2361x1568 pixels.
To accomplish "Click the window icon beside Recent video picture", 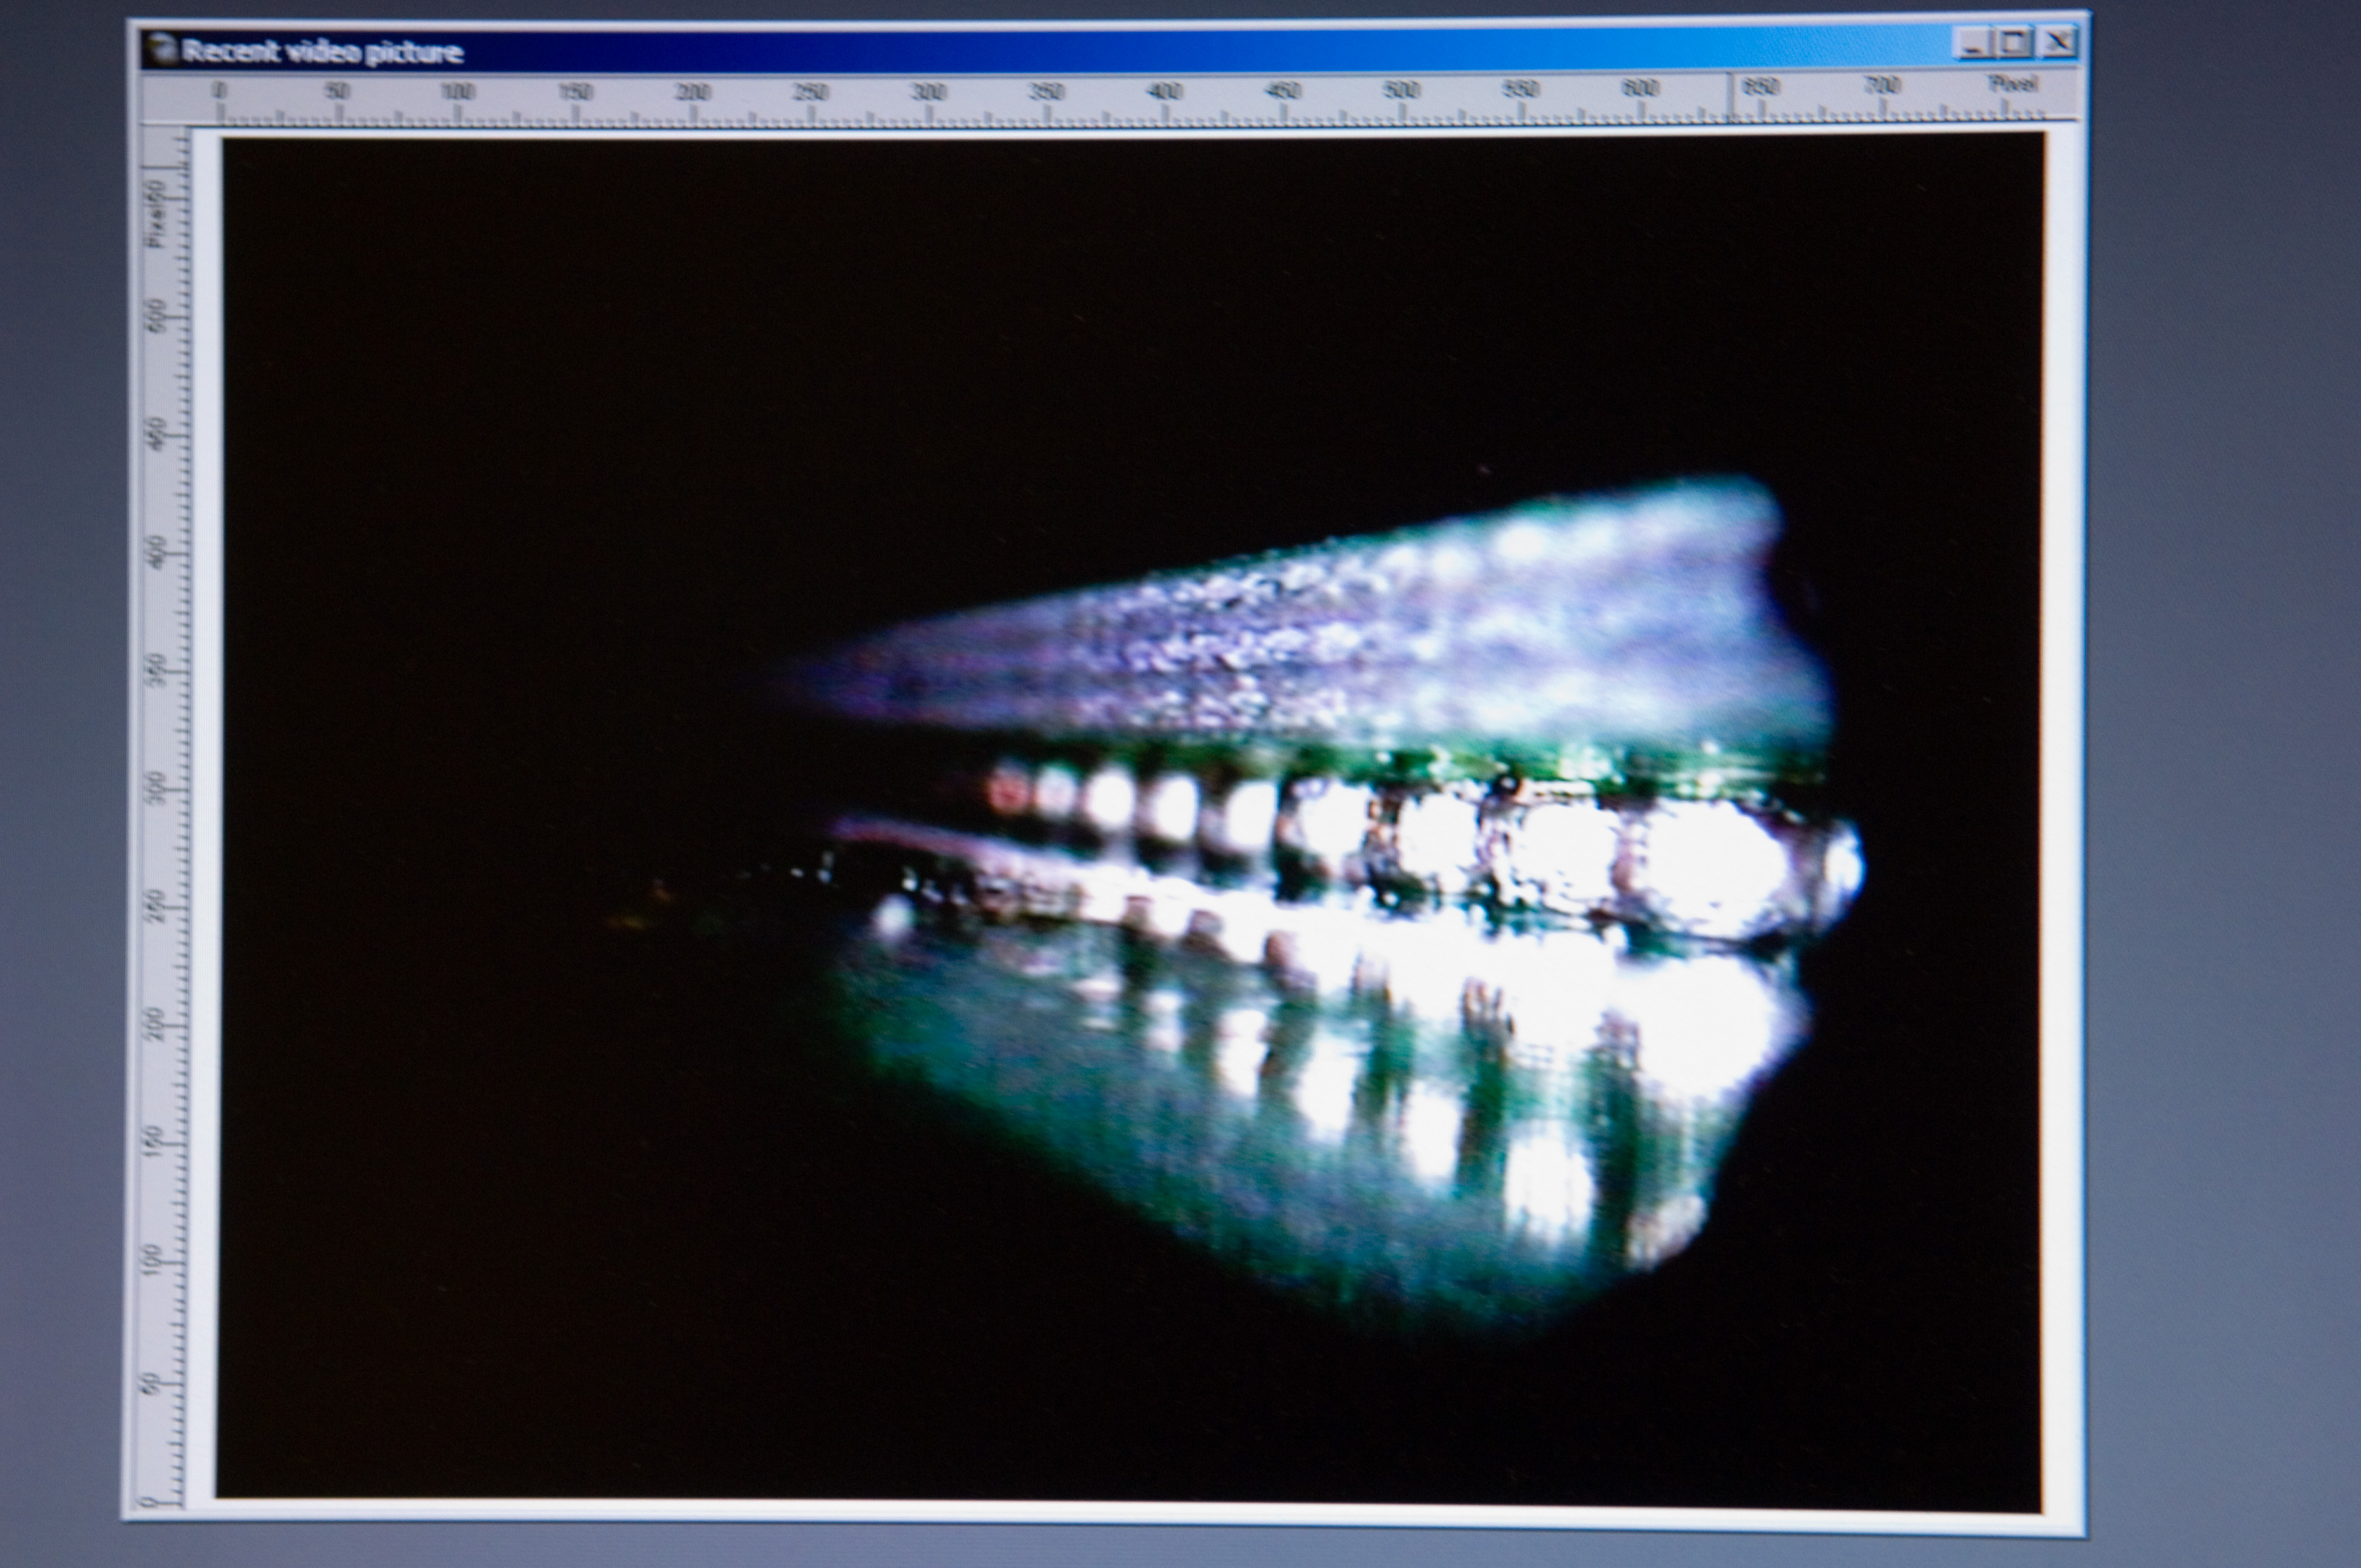I will click(x=160, y=49).
